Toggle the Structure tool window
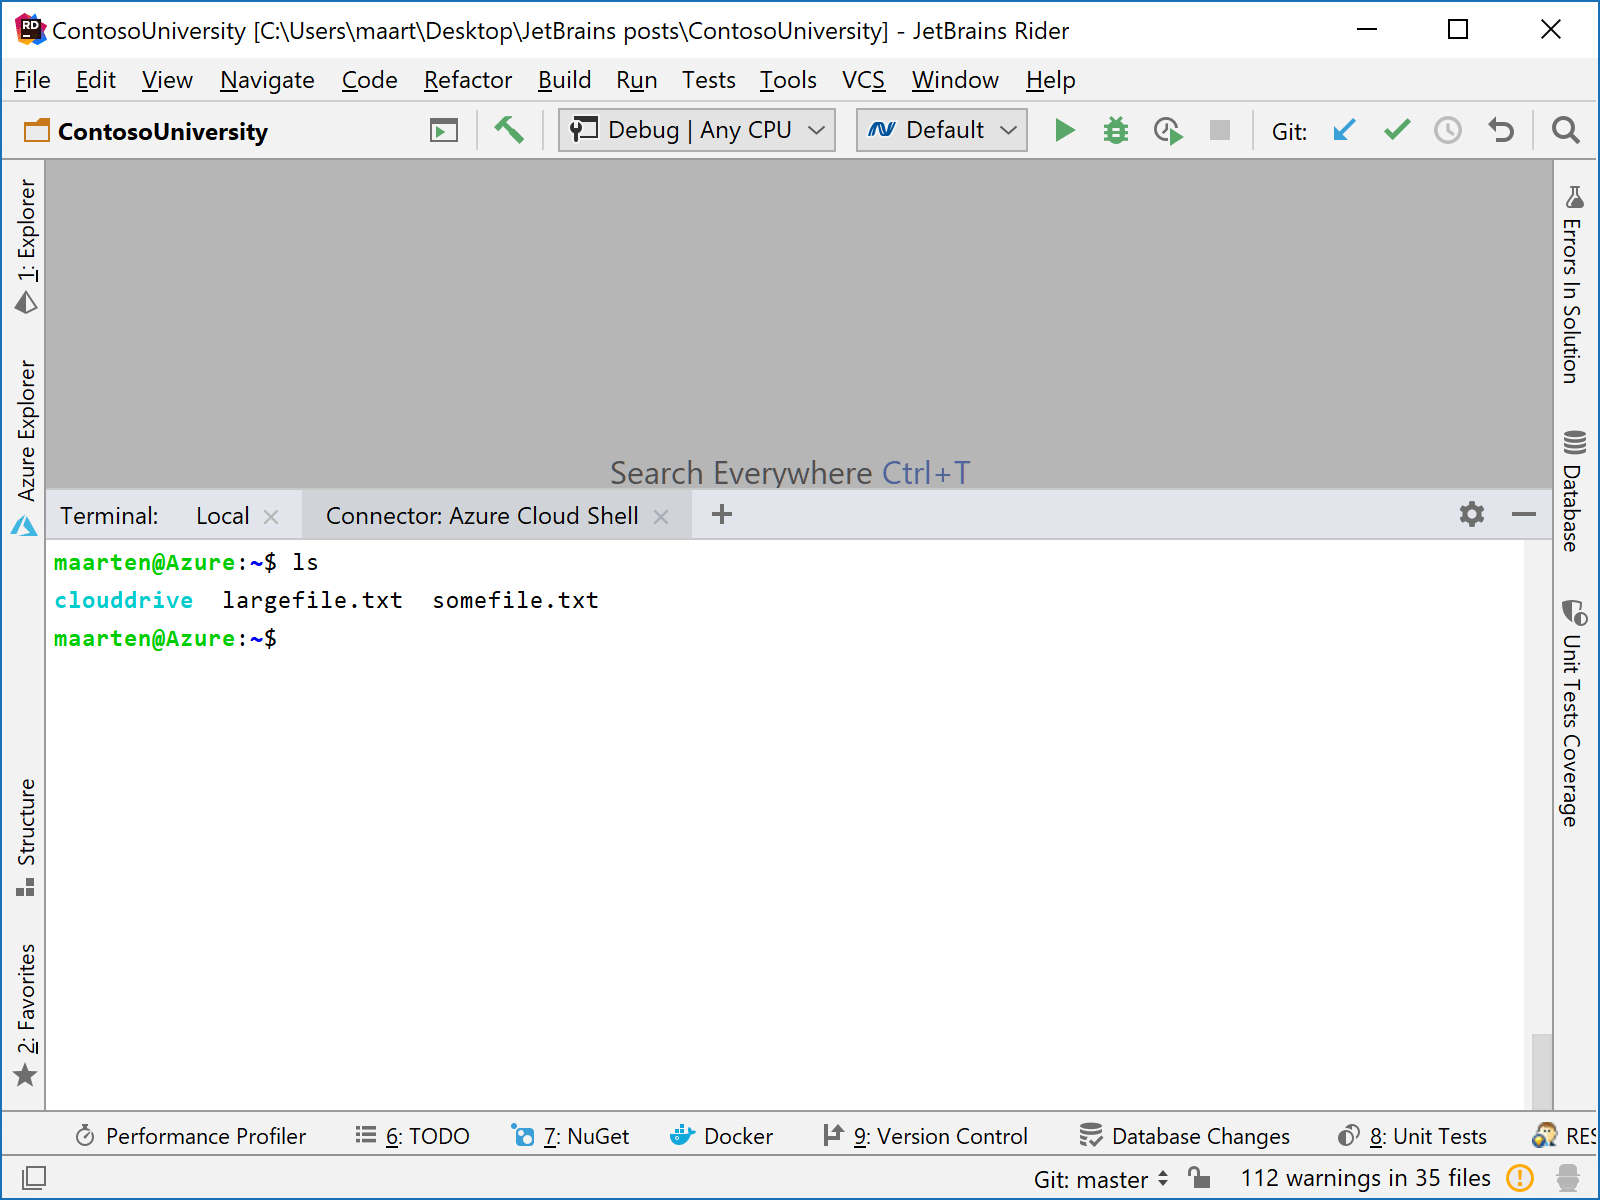 click(x=26, y=837)
